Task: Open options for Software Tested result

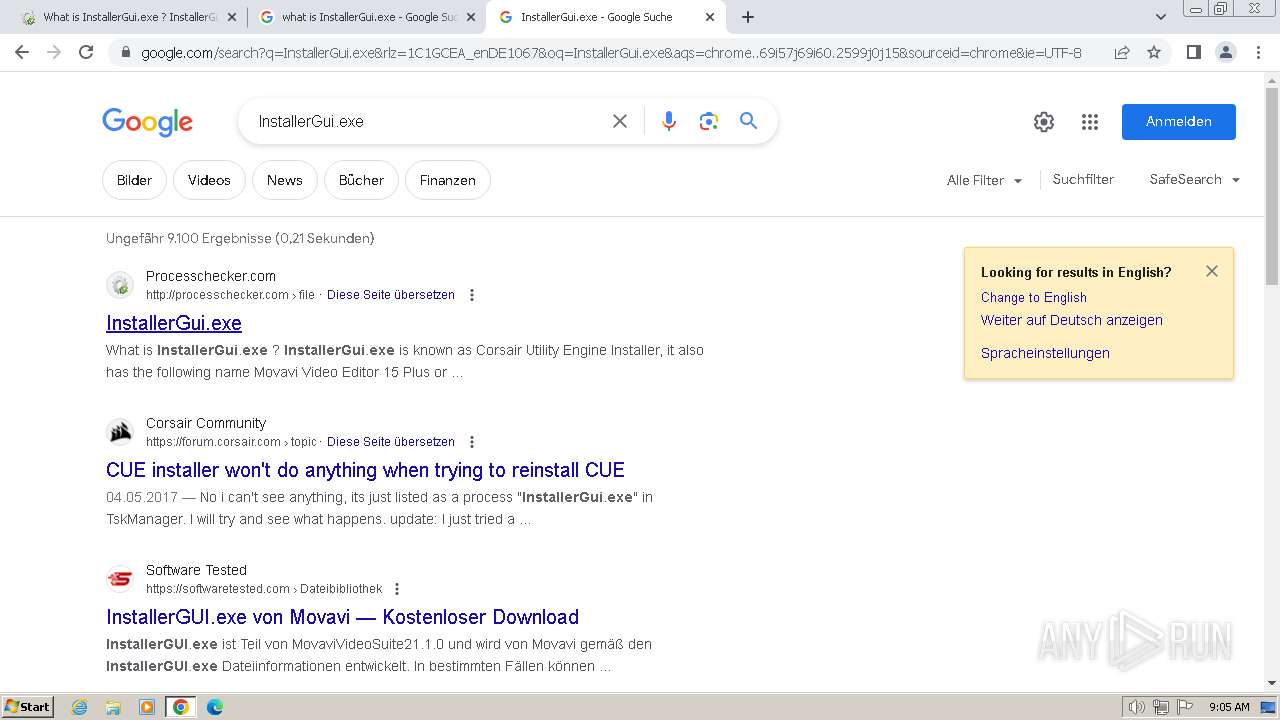Action: point(397,589)
